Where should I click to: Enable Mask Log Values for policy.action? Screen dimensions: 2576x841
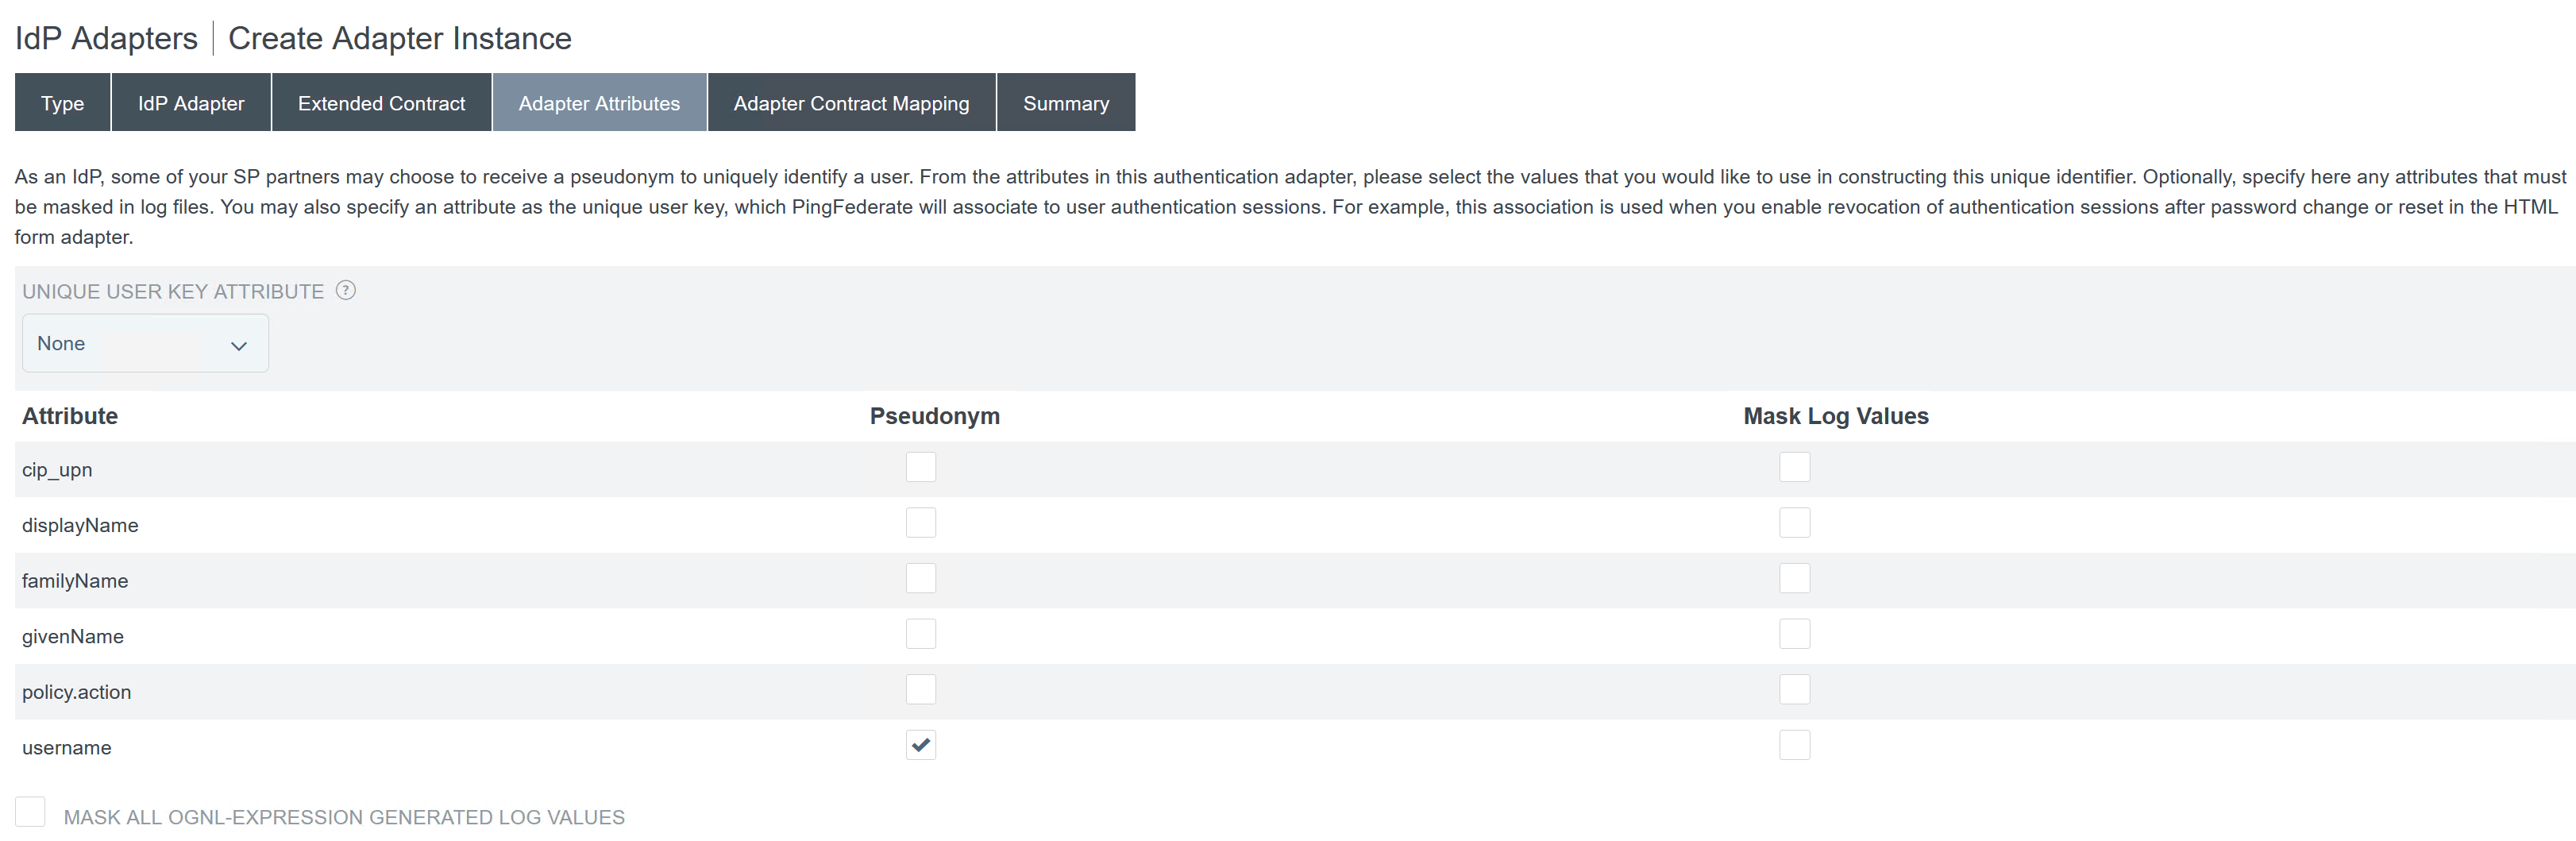coord(1794,689)
